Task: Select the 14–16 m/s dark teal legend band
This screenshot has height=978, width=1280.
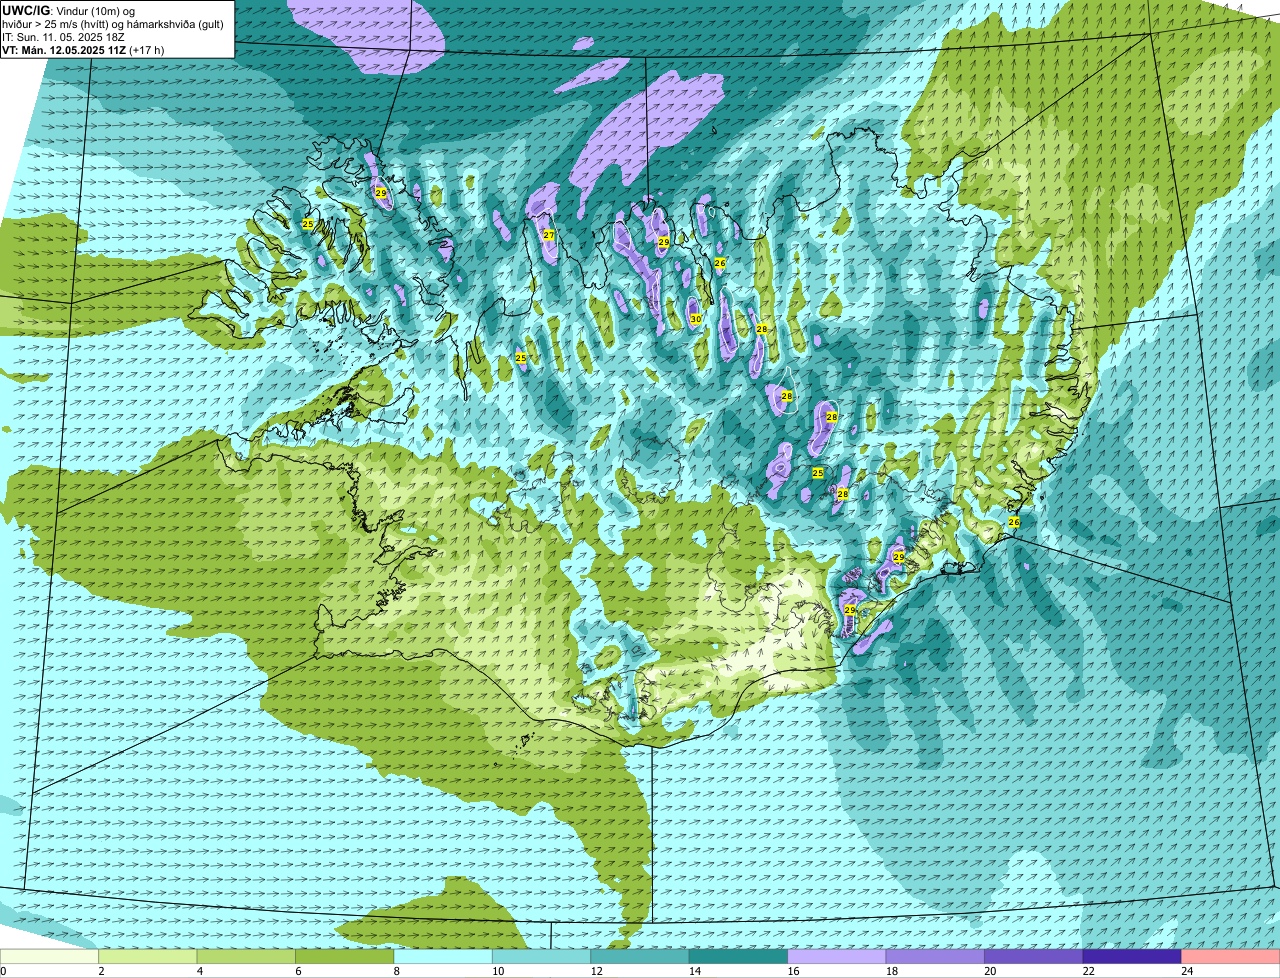Action: point(739,956)
